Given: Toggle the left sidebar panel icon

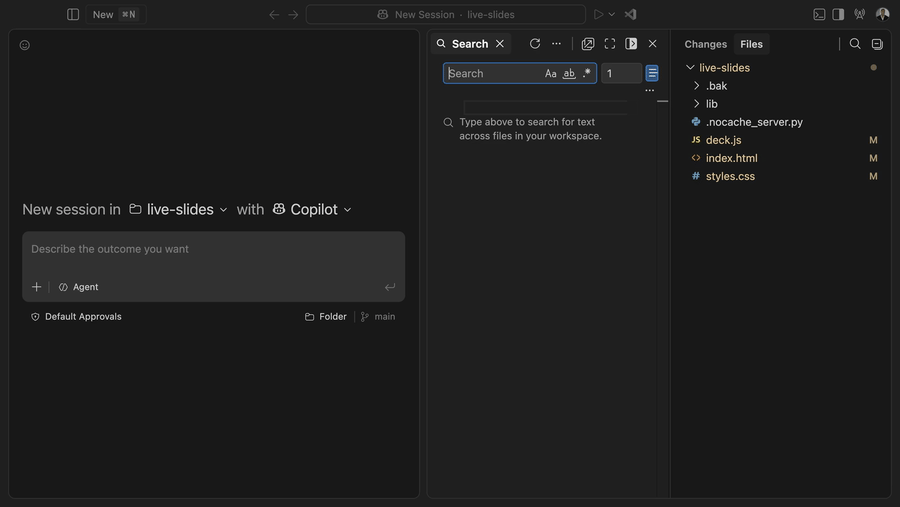Looking at the screenshot, I should click(x=73, y=14).
